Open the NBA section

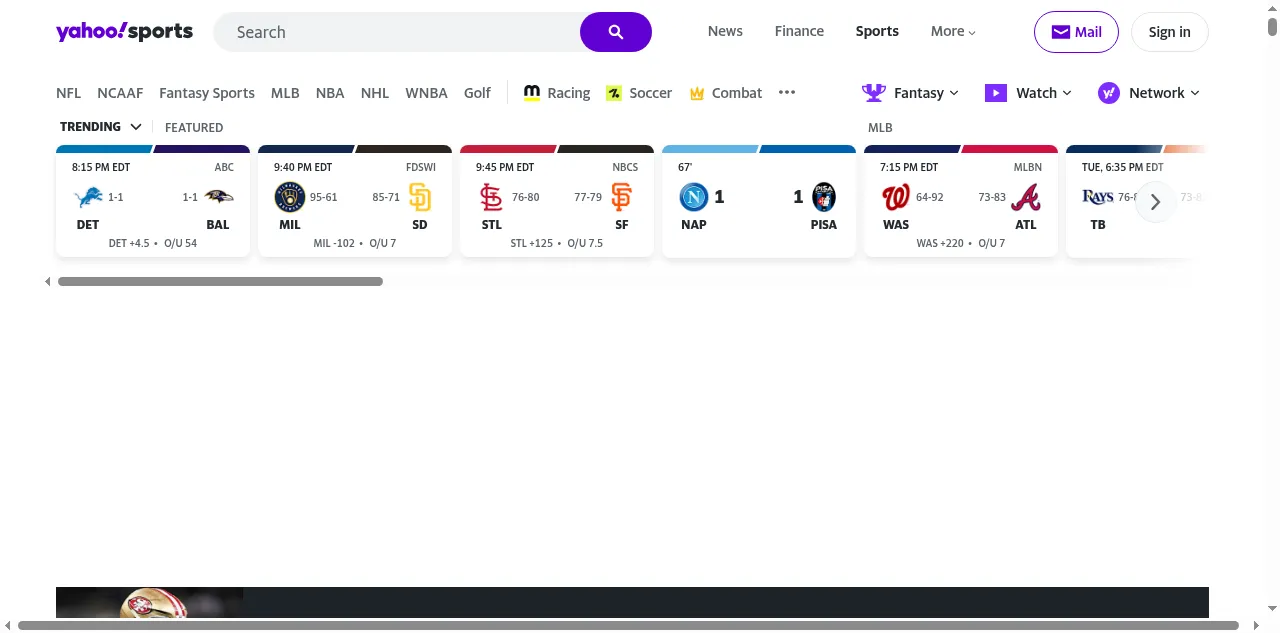(x=330, y=93)
